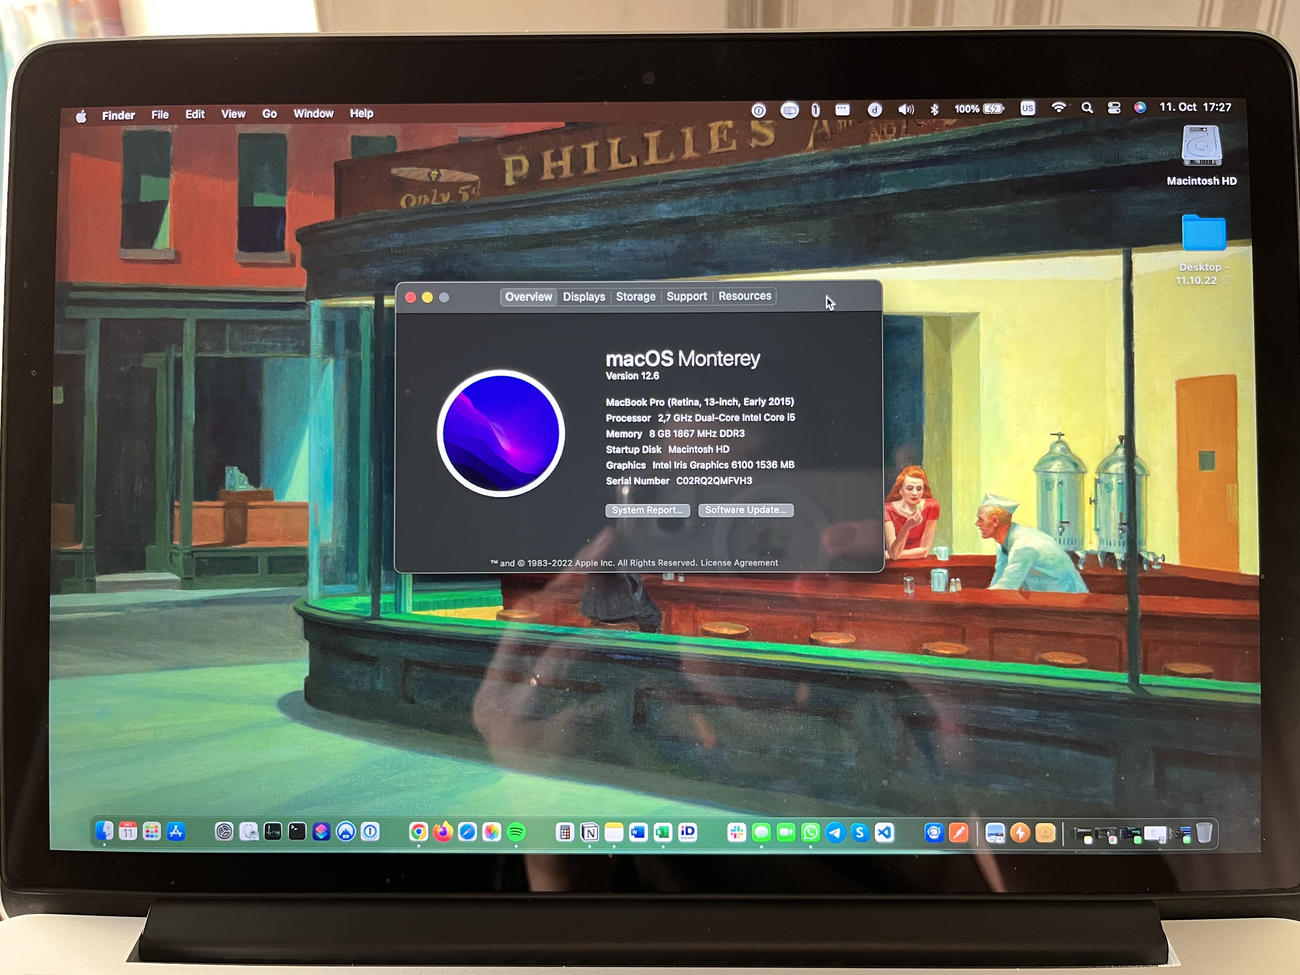Open Slack from the dock

click(x=736, y=832)
